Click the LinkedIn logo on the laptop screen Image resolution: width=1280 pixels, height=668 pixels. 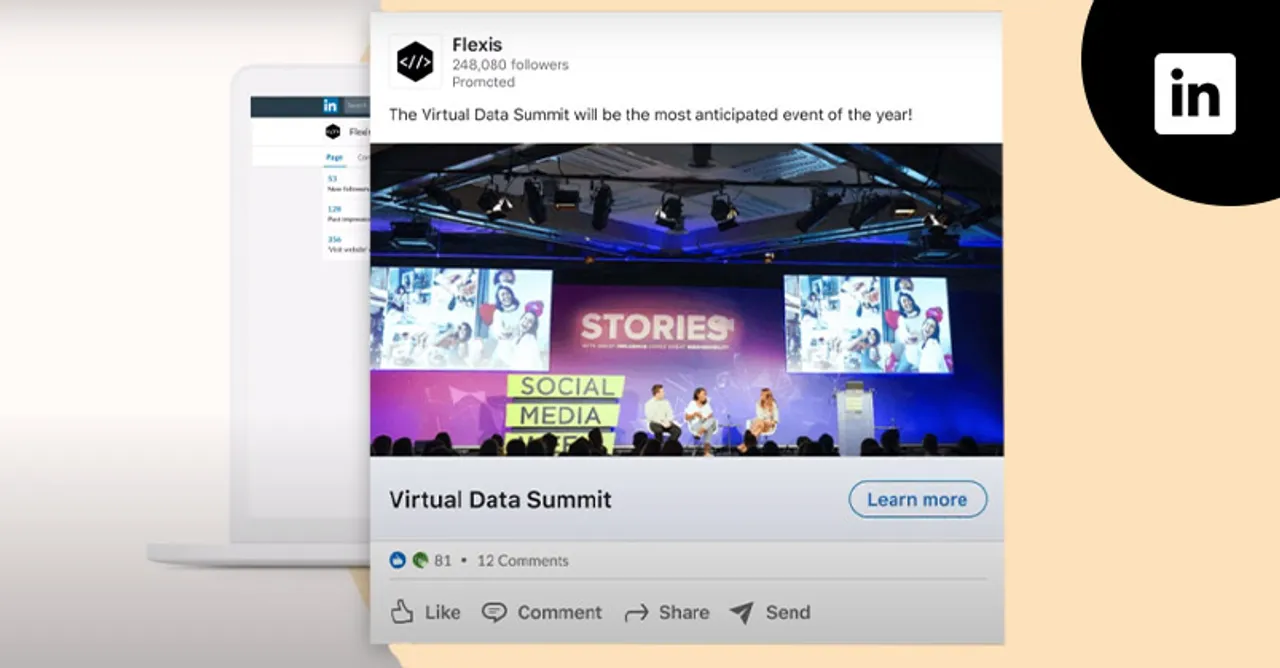coord(330,106)
